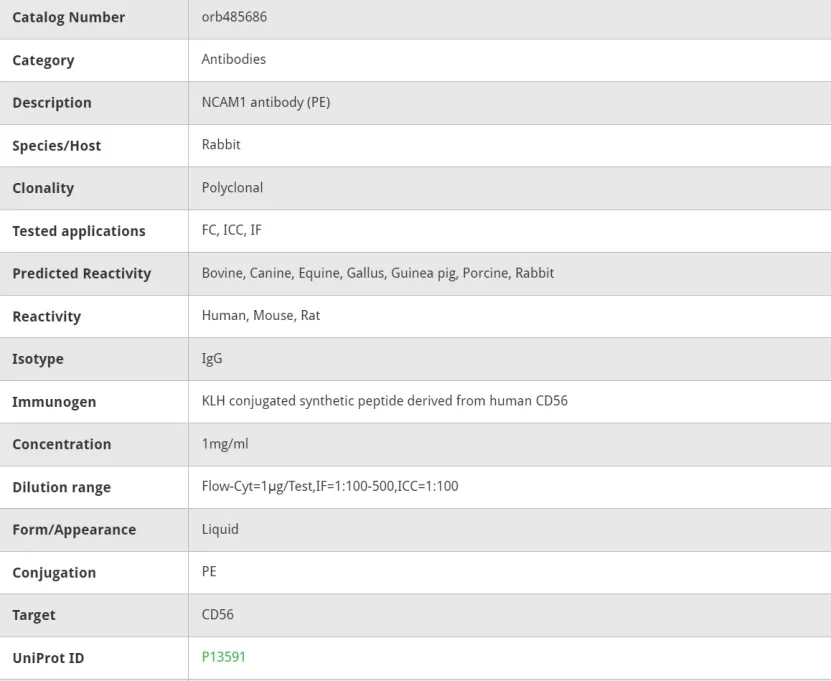The height and width of the screenshot is (681, 831).
Task: Select the PE conjugation value
Action: point(209,571)
